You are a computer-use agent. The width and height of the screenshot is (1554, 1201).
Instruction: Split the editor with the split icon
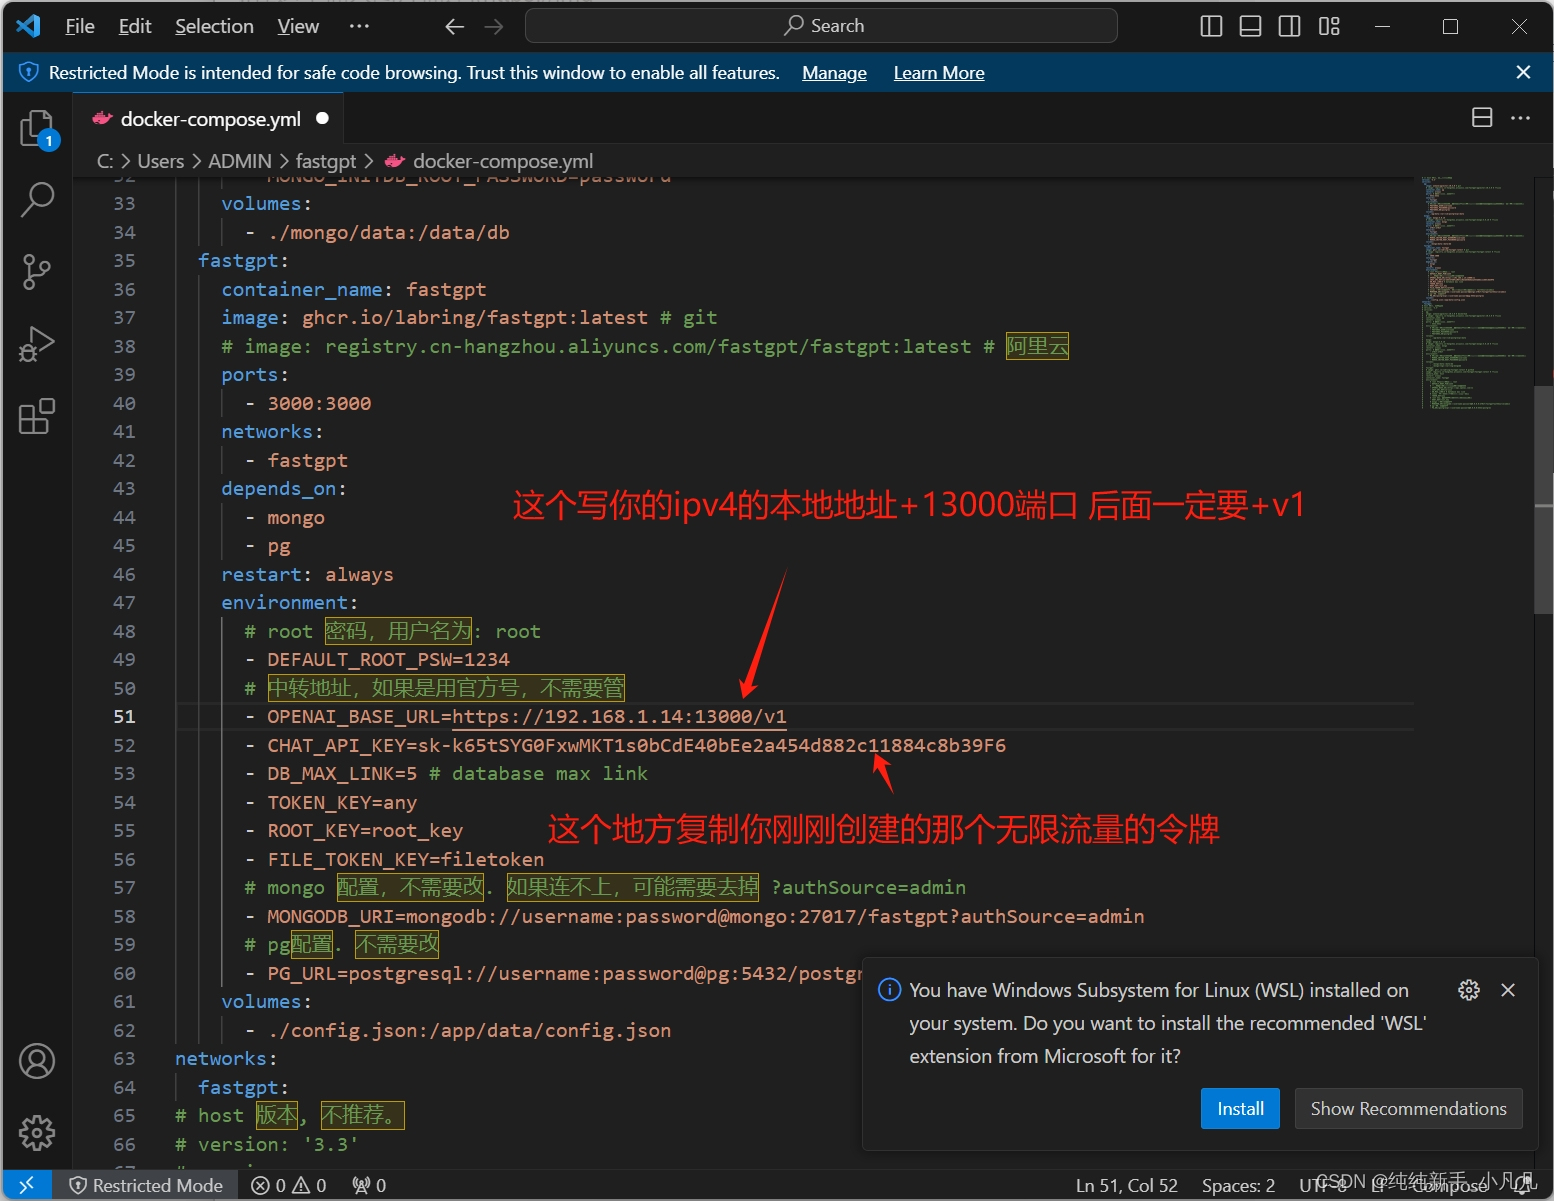coord(1482,118)
